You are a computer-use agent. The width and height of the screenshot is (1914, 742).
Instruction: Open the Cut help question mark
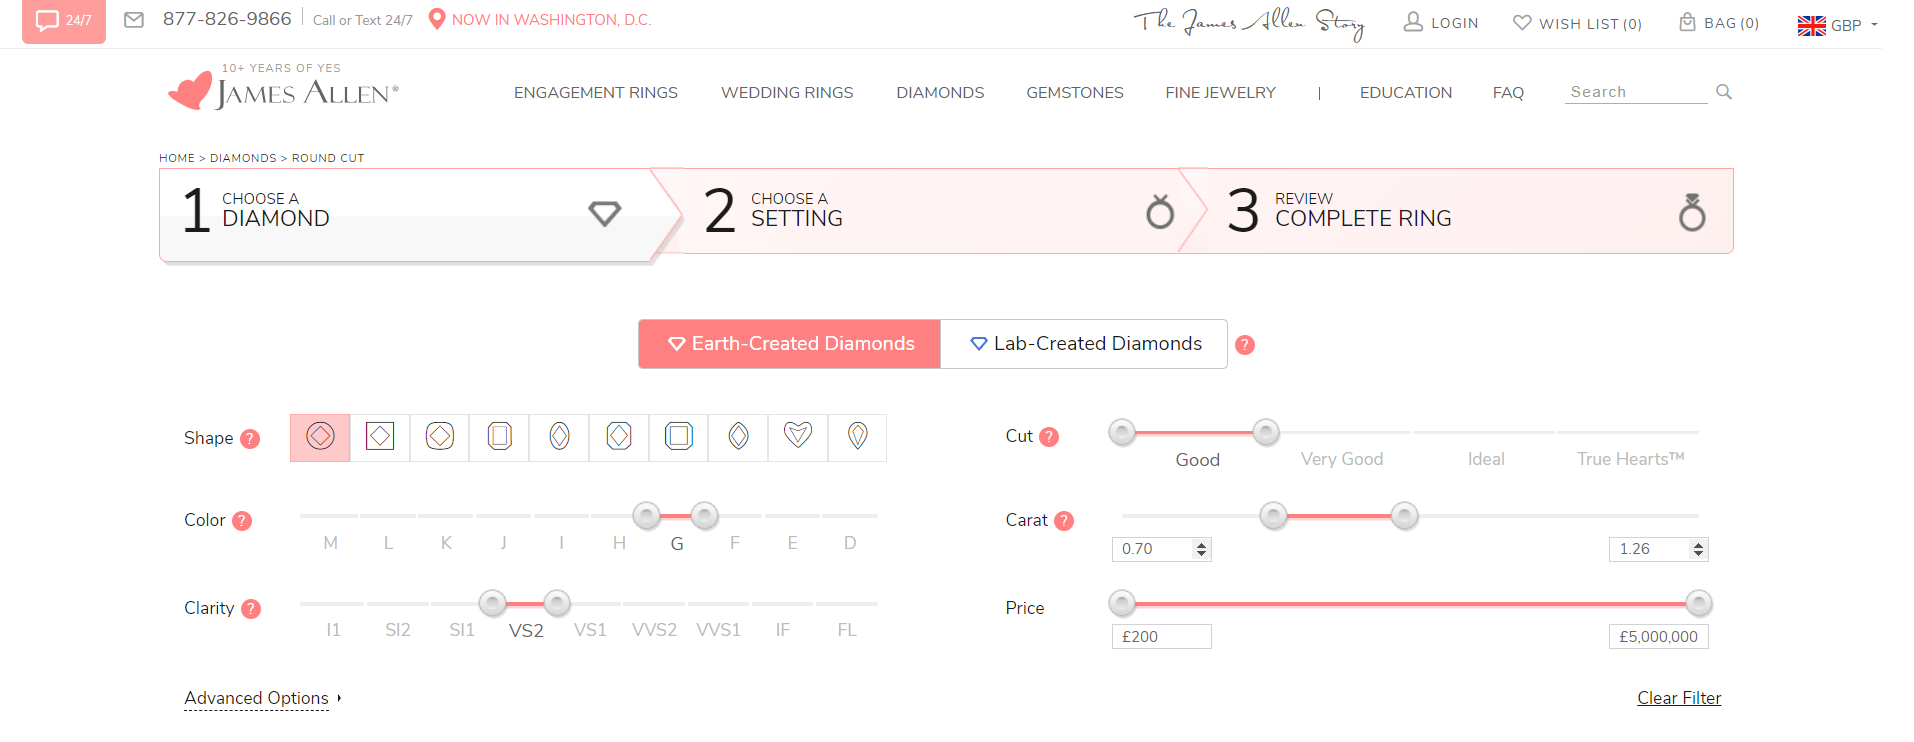coord(1049,437)
